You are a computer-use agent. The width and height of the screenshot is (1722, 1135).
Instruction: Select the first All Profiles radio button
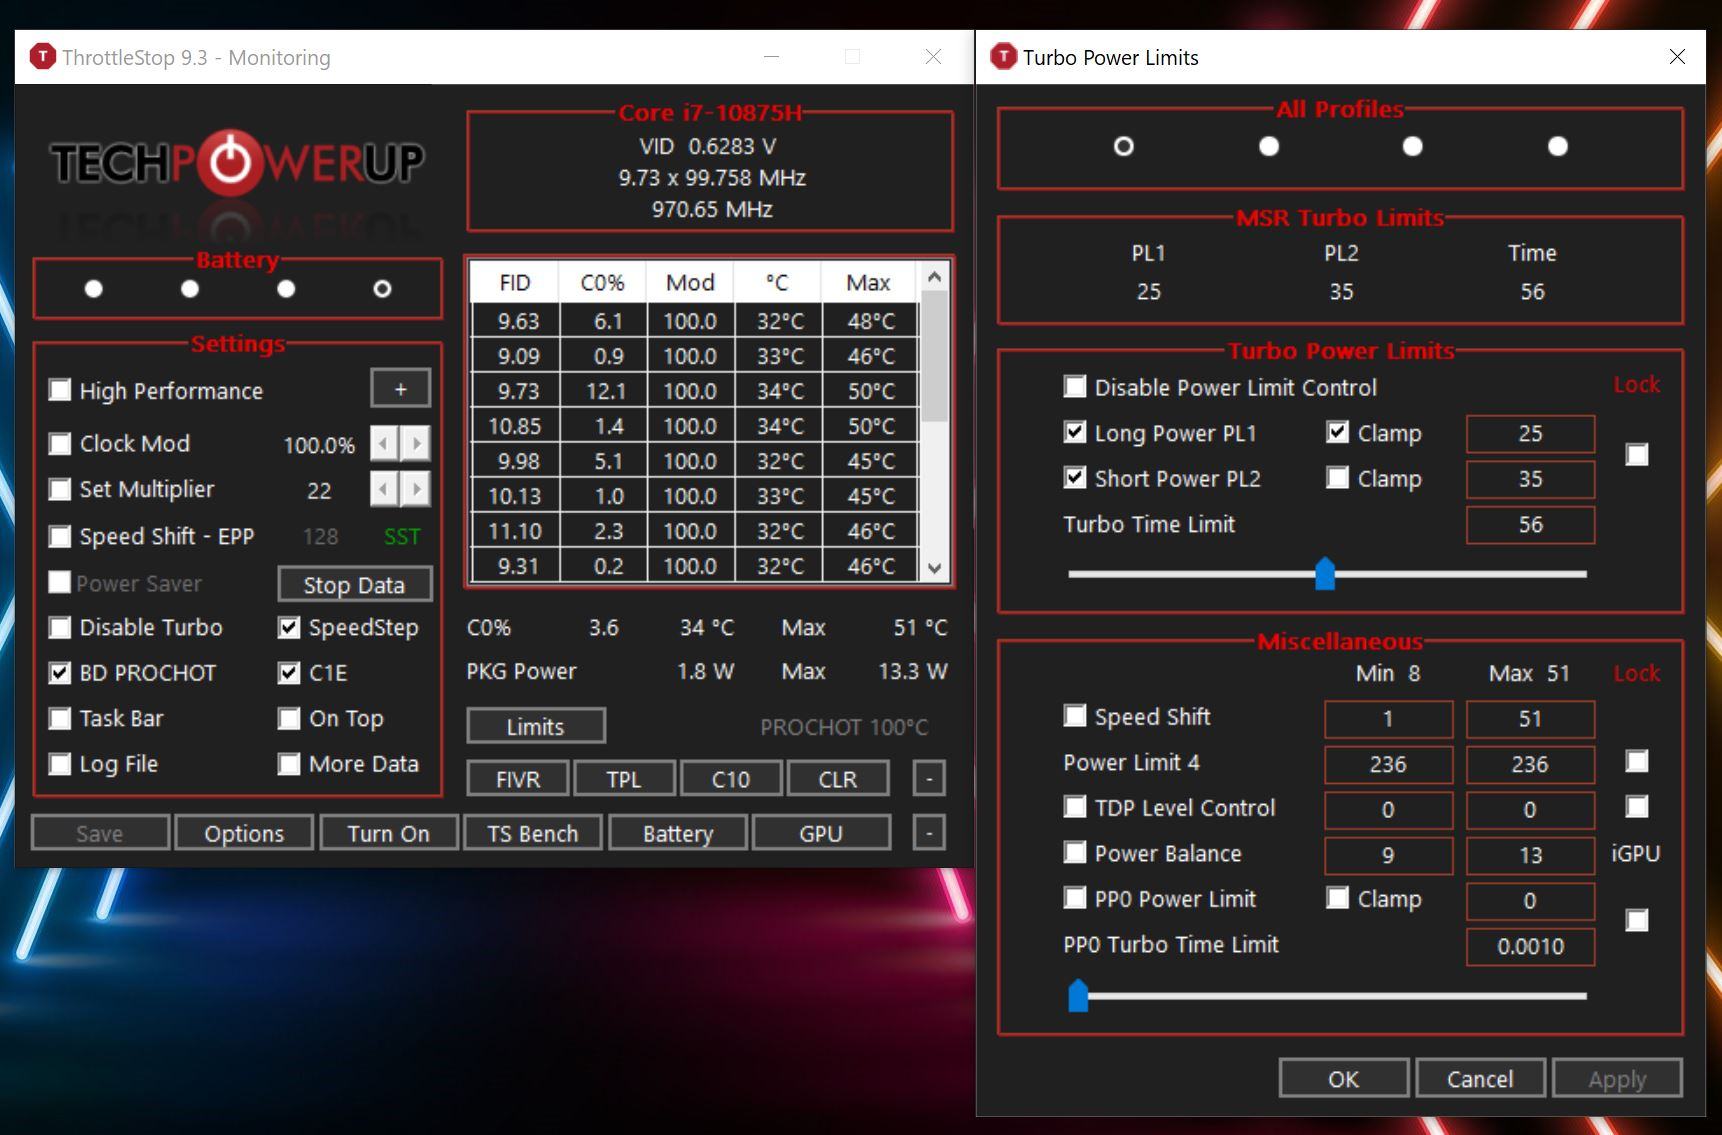(x=1124, y=146)
